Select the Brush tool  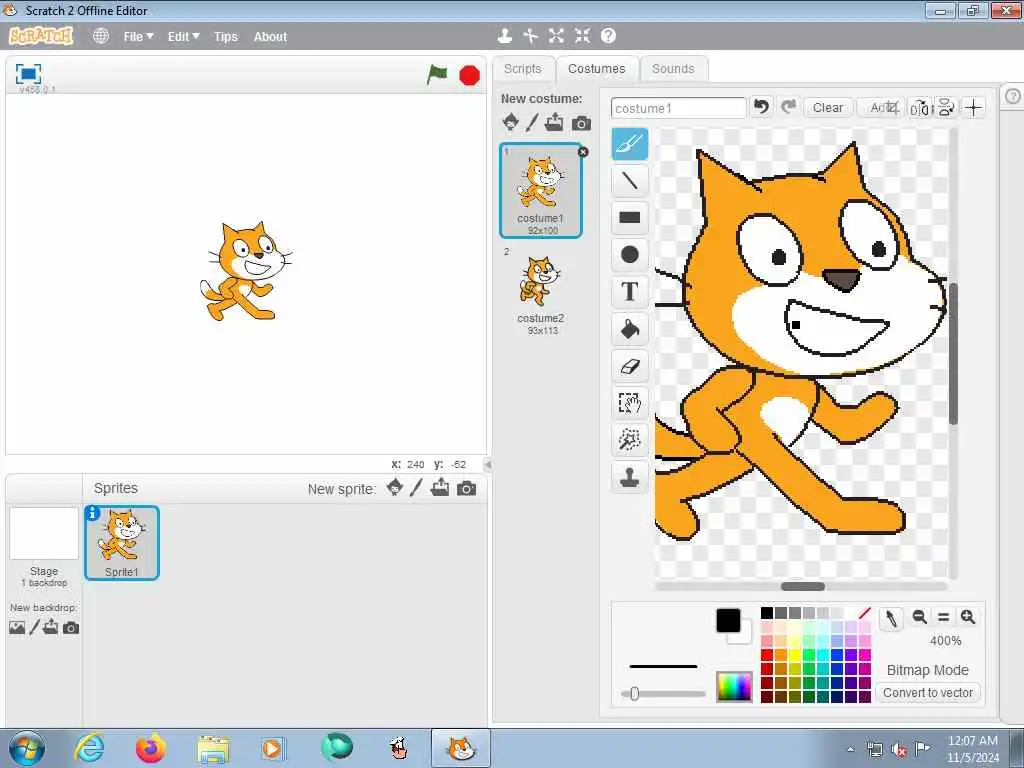pos(630,144)
